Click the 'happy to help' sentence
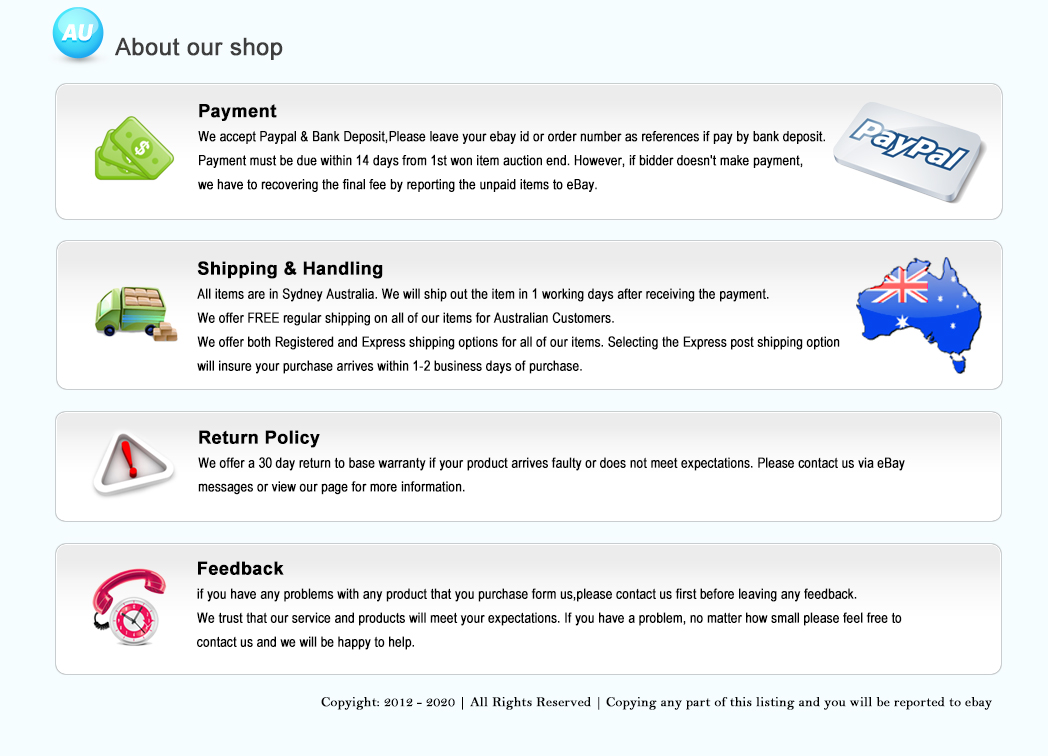This screenshot has width=1048, height=756. pyautogui.click(x=305, y=642)
